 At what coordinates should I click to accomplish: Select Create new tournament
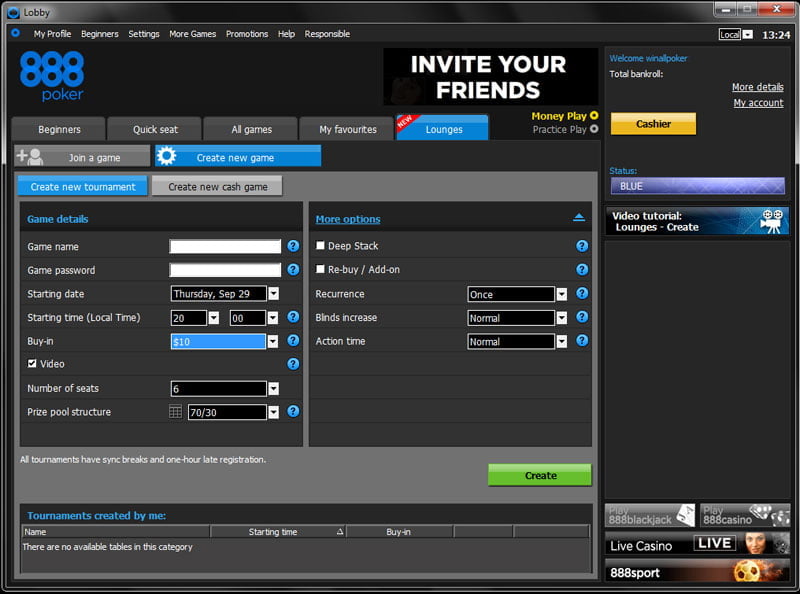click(83, 186)
